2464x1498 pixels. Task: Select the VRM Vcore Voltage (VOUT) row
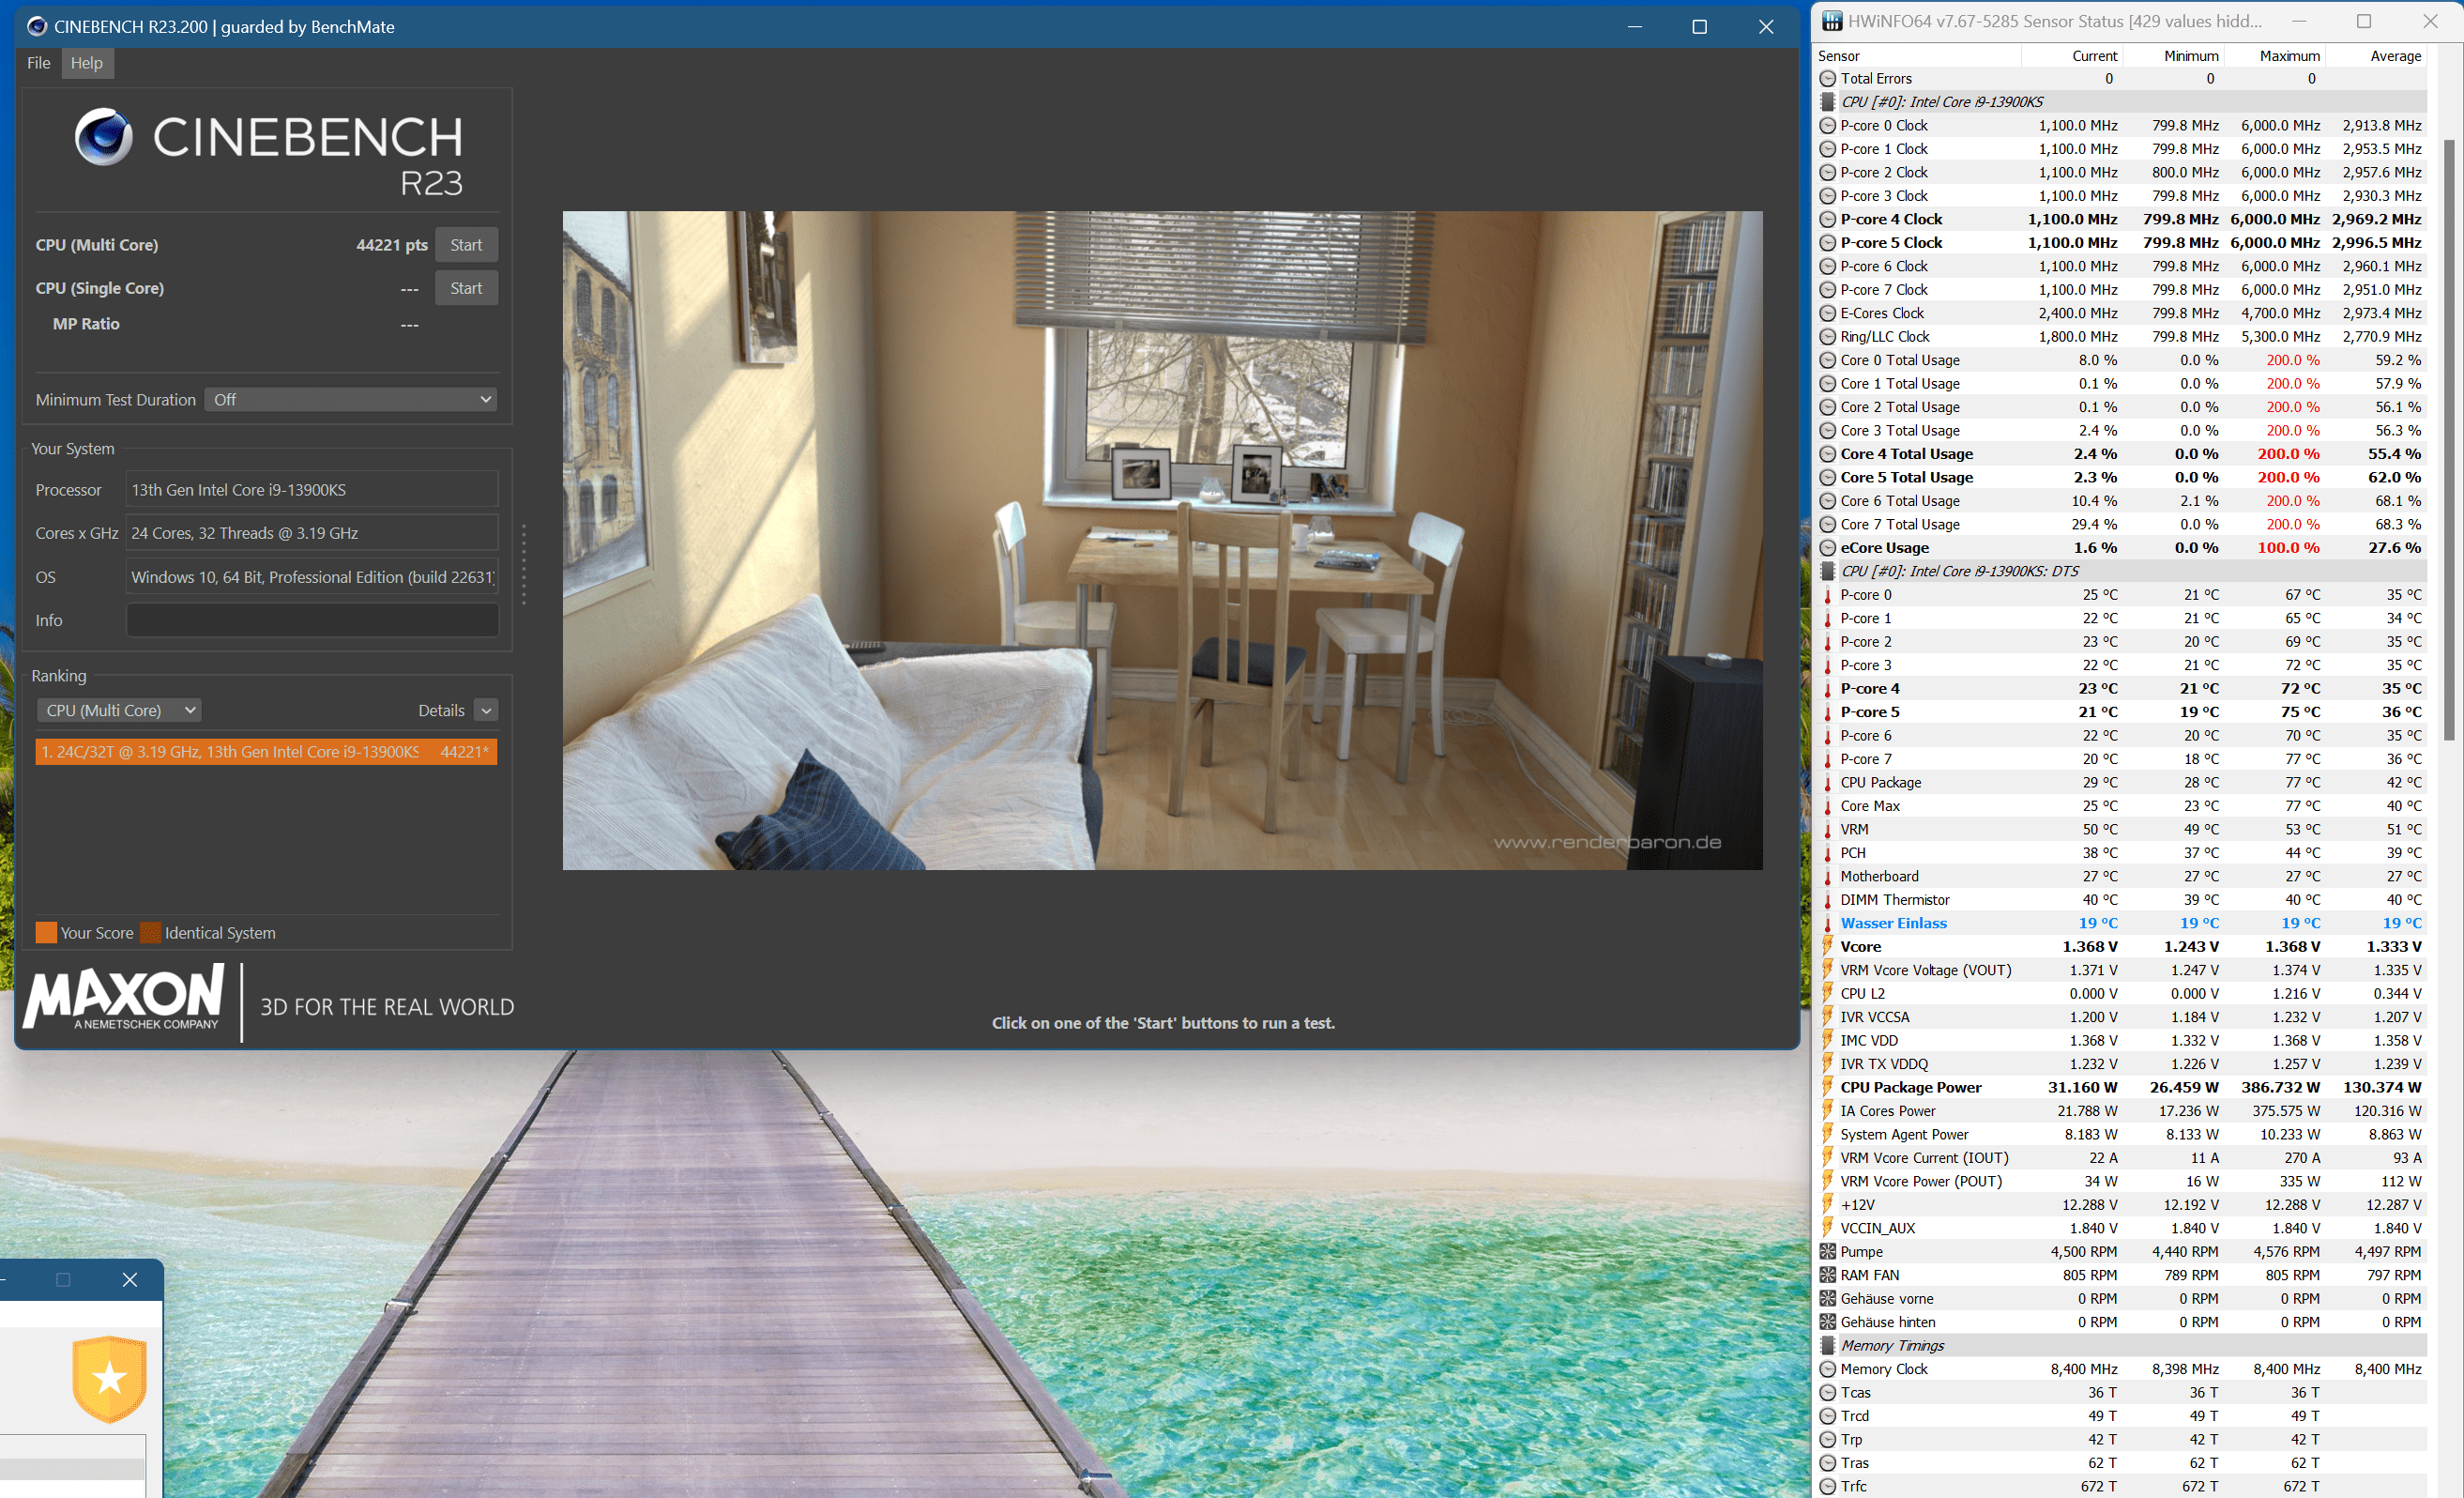point(2121,970)
